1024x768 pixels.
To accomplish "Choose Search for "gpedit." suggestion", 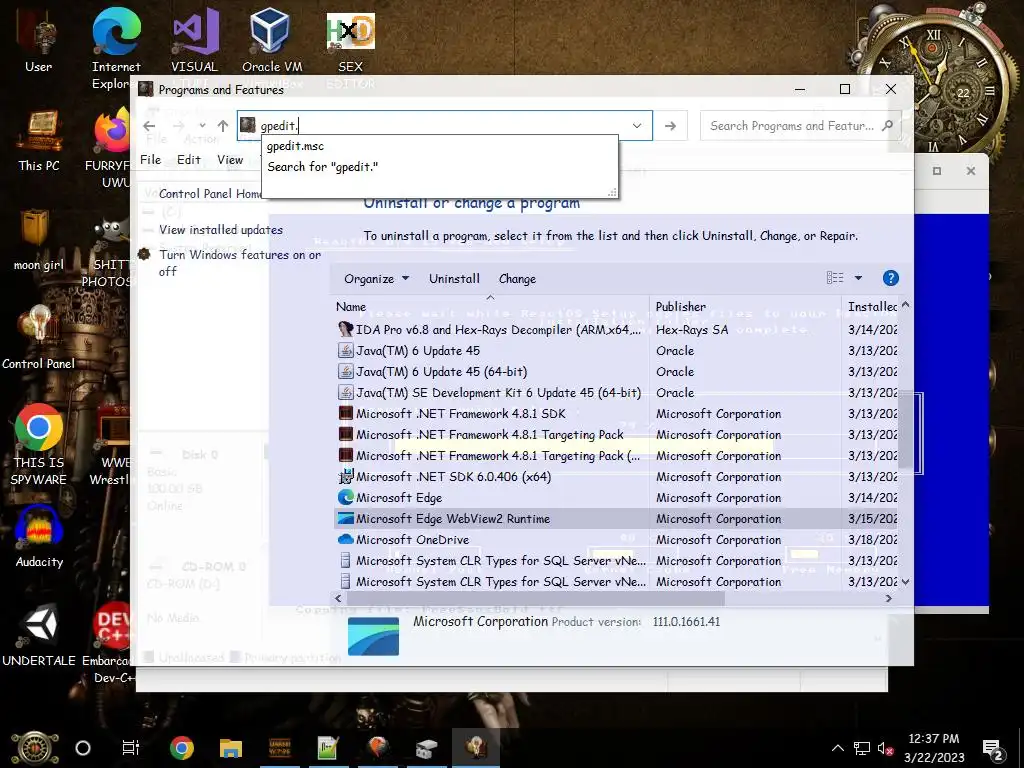I will (440, 167).
